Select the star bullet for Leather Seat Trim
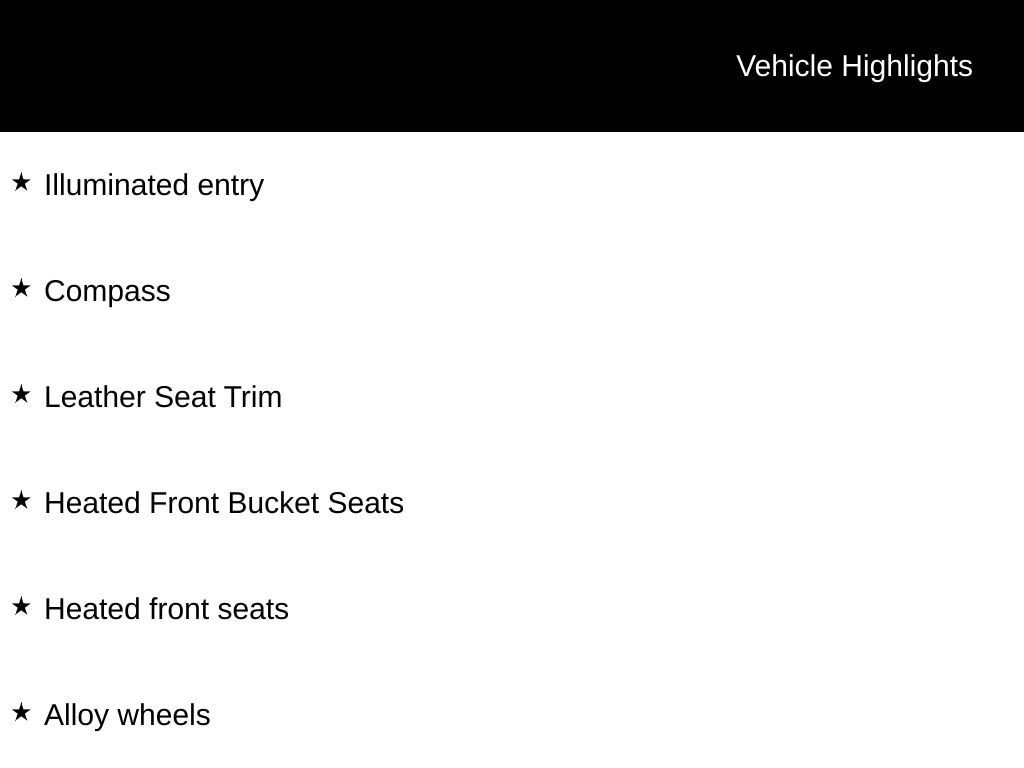1024x768 pixels. pos(21,394)
